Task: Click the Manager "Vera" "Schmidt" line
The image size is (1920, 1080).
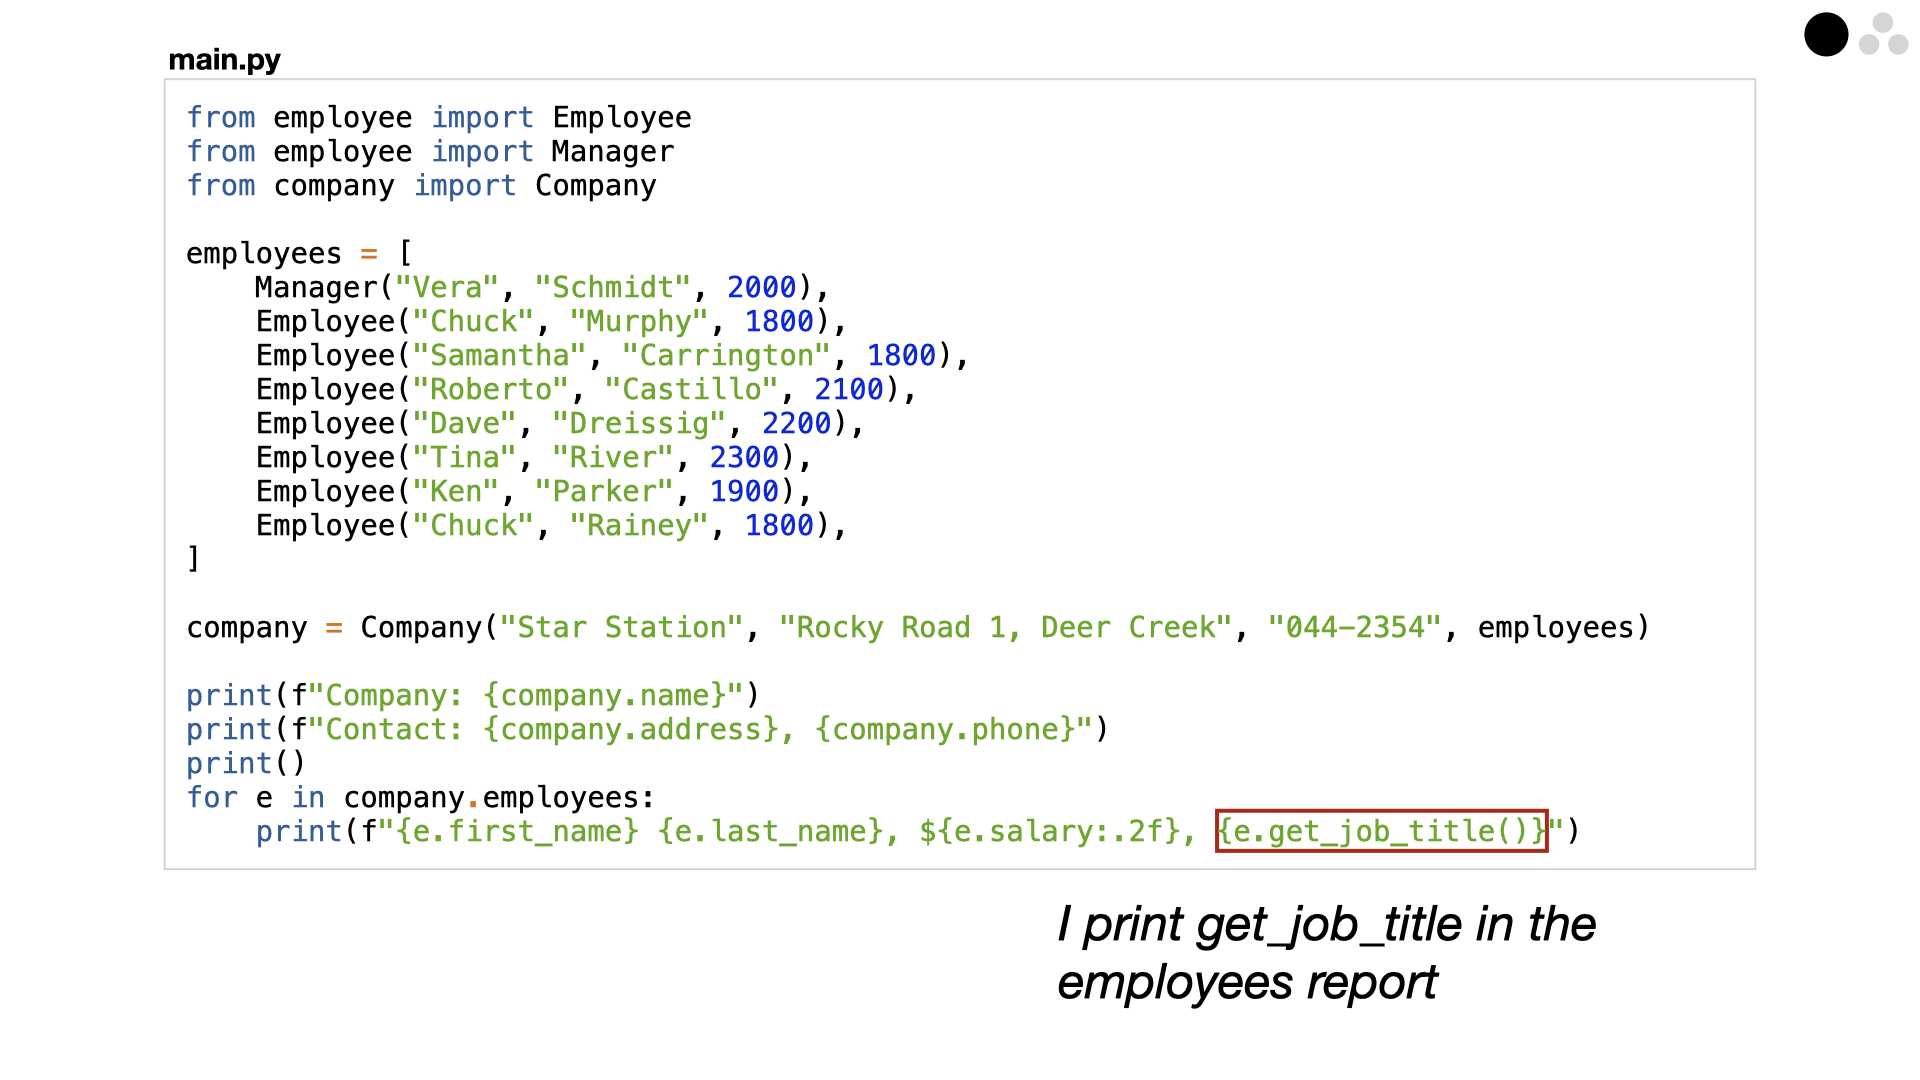Action: pos(542,288)
